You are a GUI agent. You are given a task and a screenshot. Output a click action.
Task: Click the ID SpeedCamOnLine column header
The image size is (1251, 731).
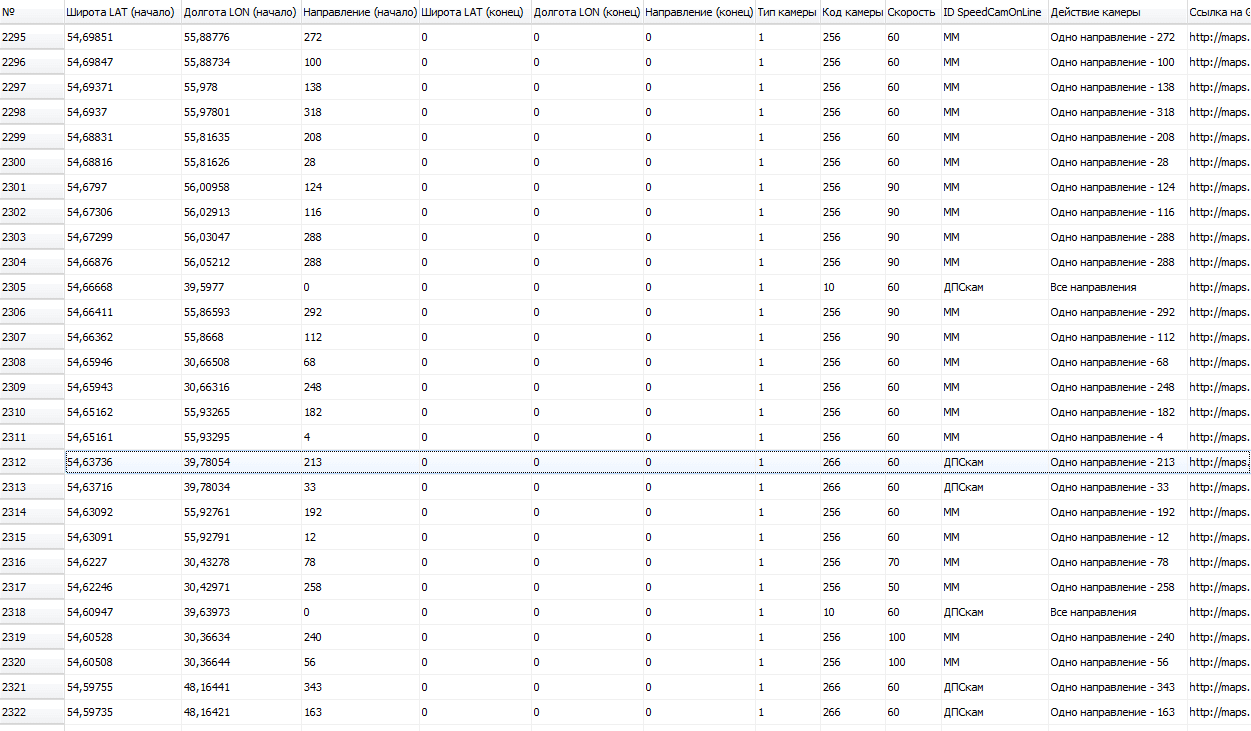click(x=993, y=12)
